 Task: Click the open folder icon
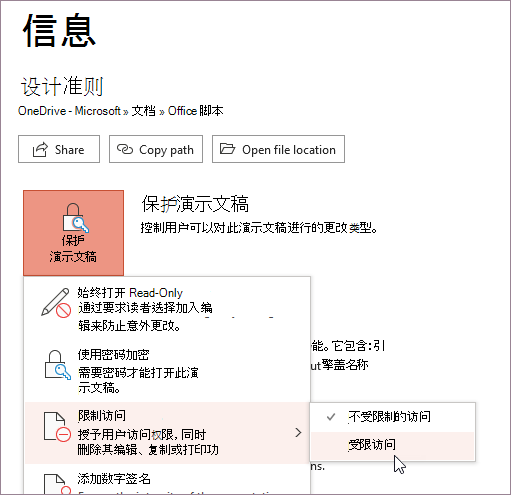227,149
